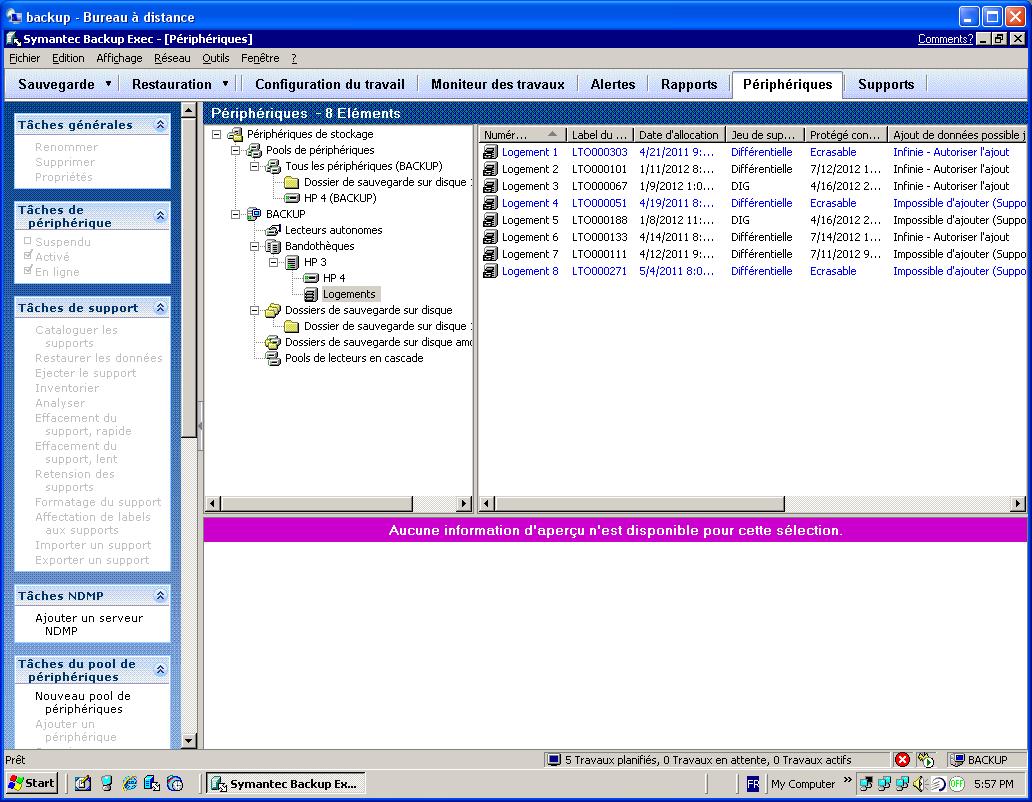Click the red error icon in status bar
Viewport: 1032px width, 802px height.
902,760
